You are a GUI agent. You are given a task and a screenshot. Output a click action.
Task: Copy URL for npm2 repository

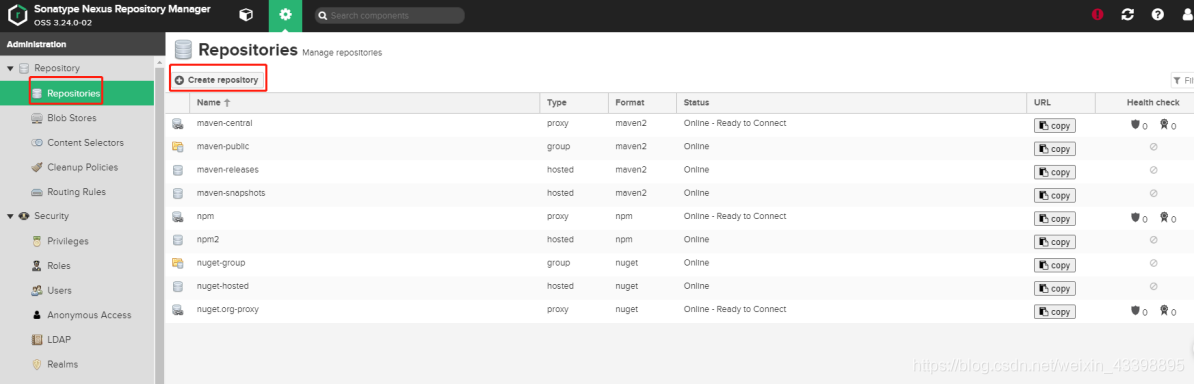[1055, 242]
